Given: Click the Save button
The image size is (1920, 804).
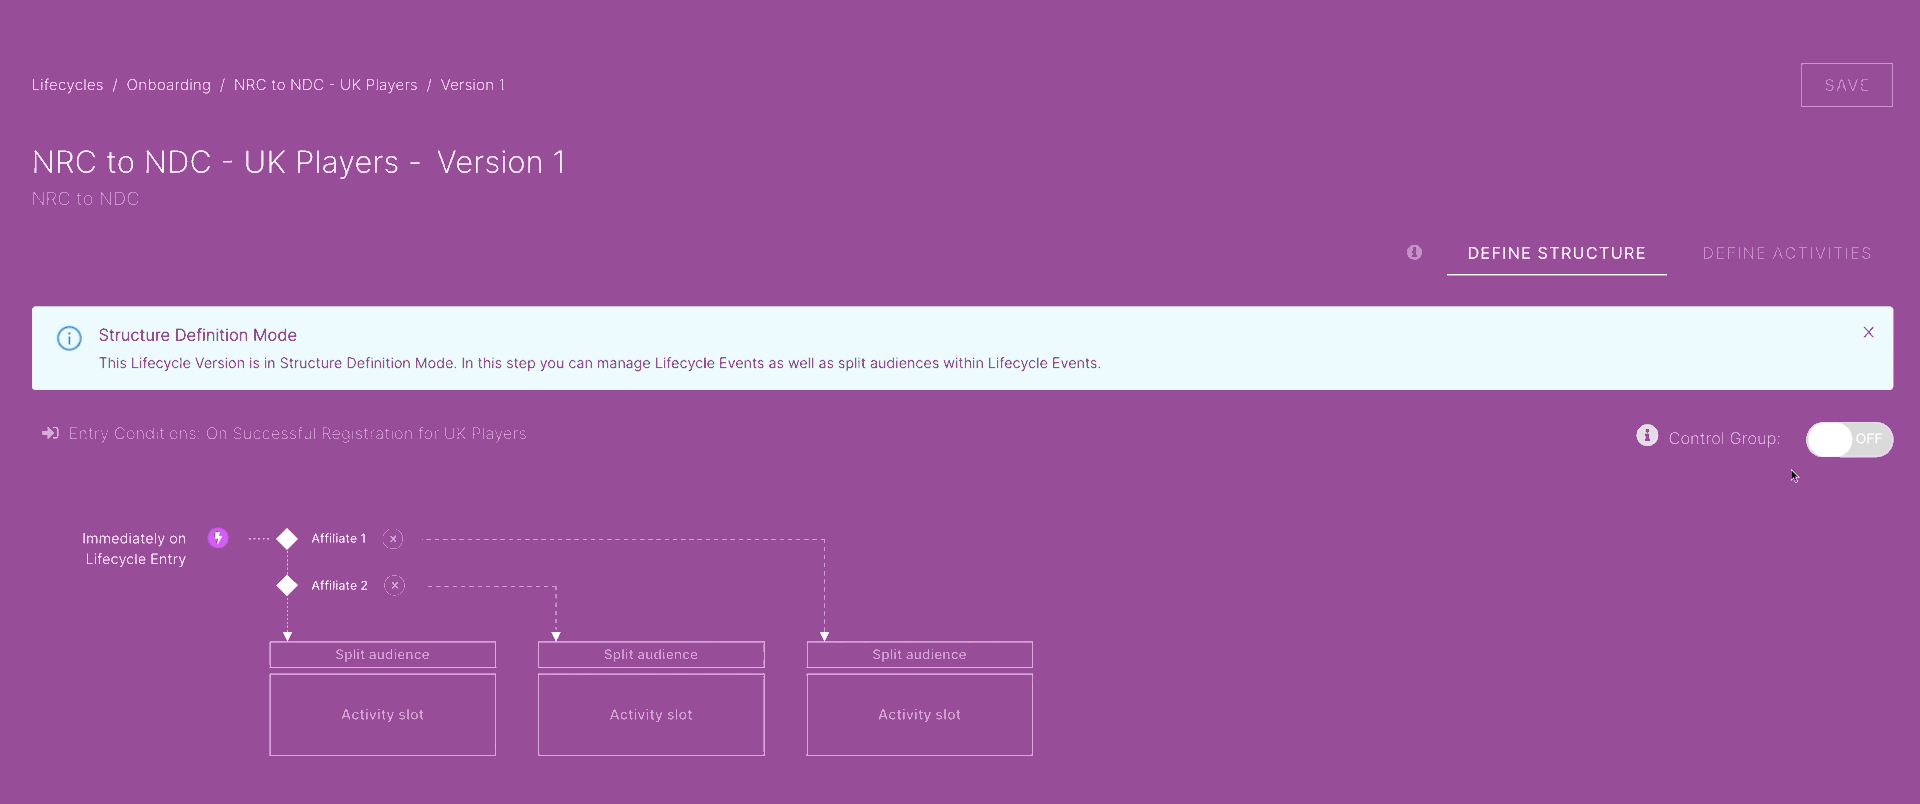Looking at the screenshot, I should (x=1846, y=85).
